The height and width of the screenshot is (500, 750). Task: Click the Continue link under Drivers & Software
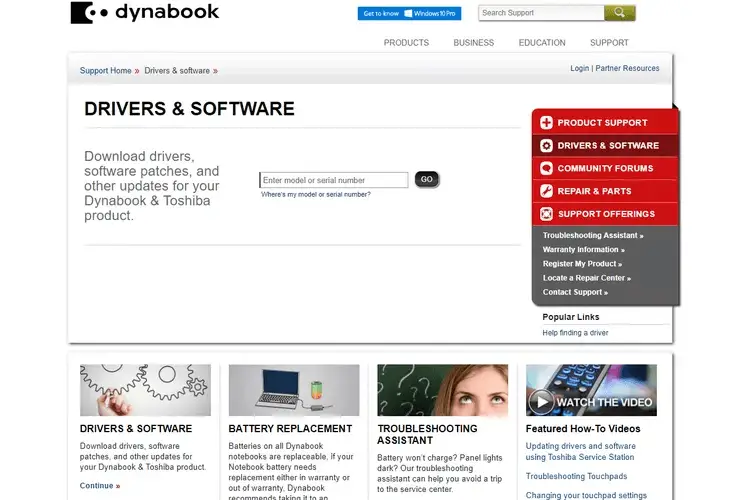pyautogui.click(x=99, y=486)
